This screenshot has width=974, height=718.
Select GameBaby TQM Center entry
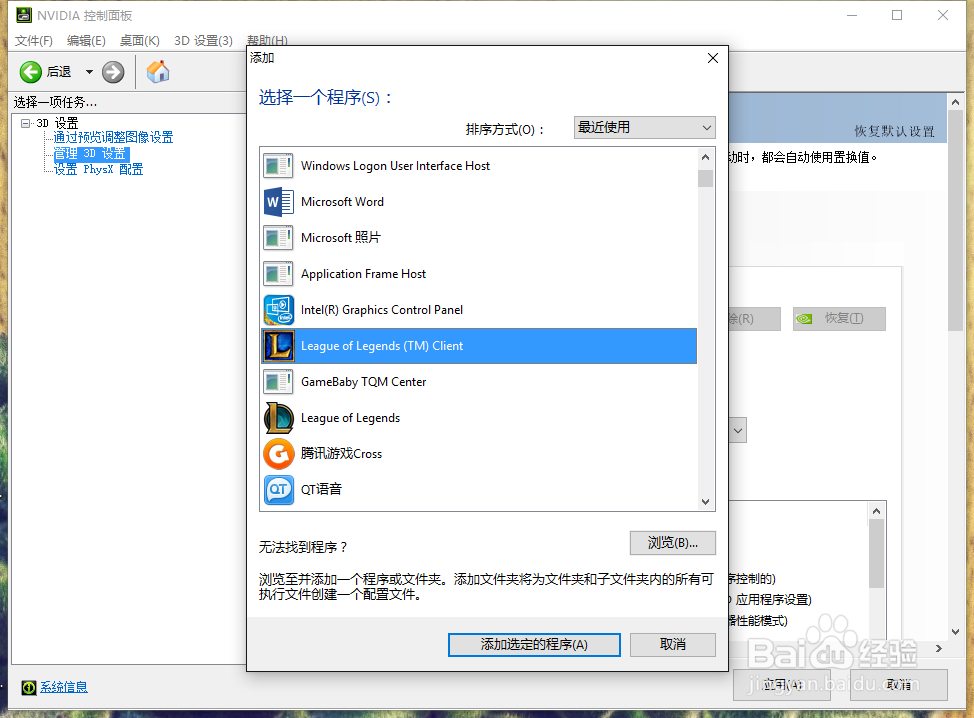click(478, 382)
